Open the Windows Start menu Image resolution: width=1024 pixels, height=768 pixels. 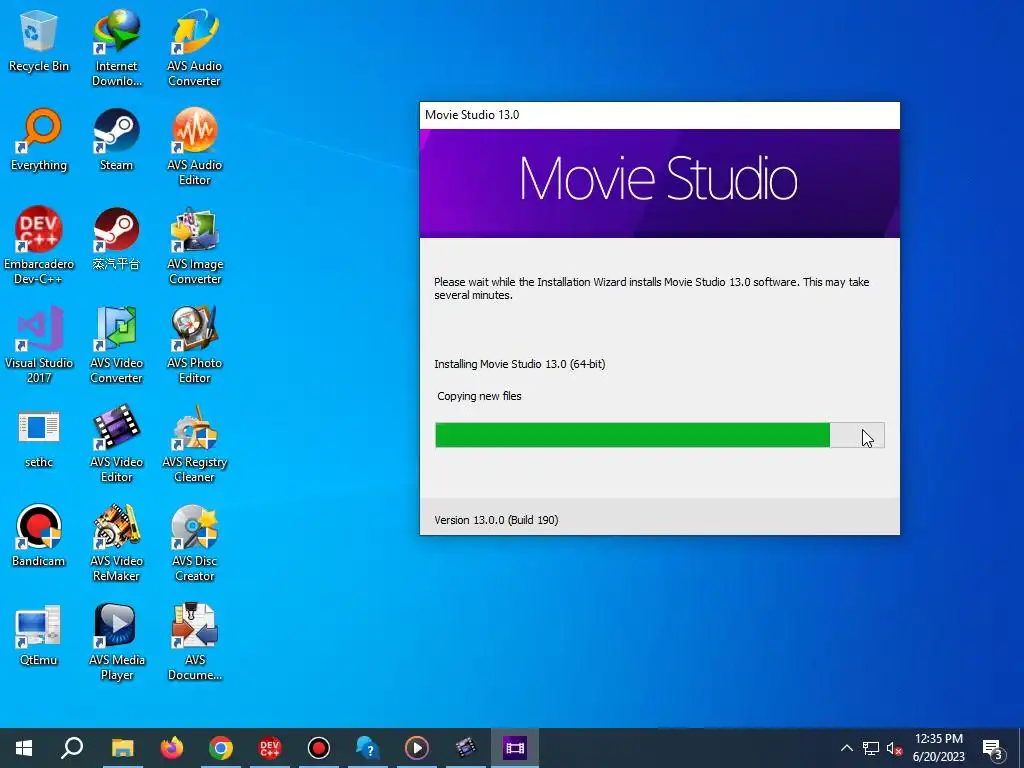point(24,748)
